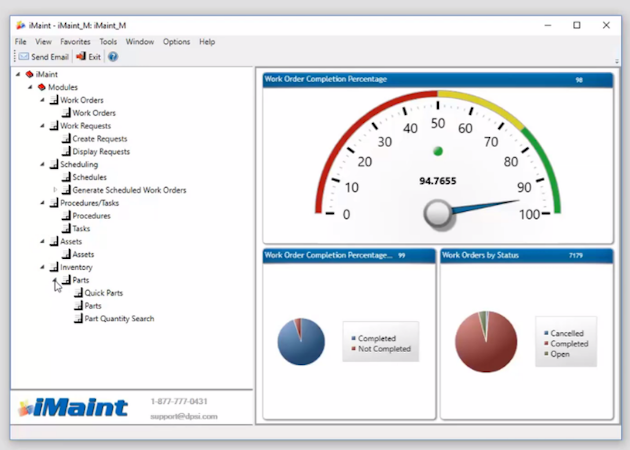
Task: Select Display Requests in the tree
Action: click(x=101, y=151)
